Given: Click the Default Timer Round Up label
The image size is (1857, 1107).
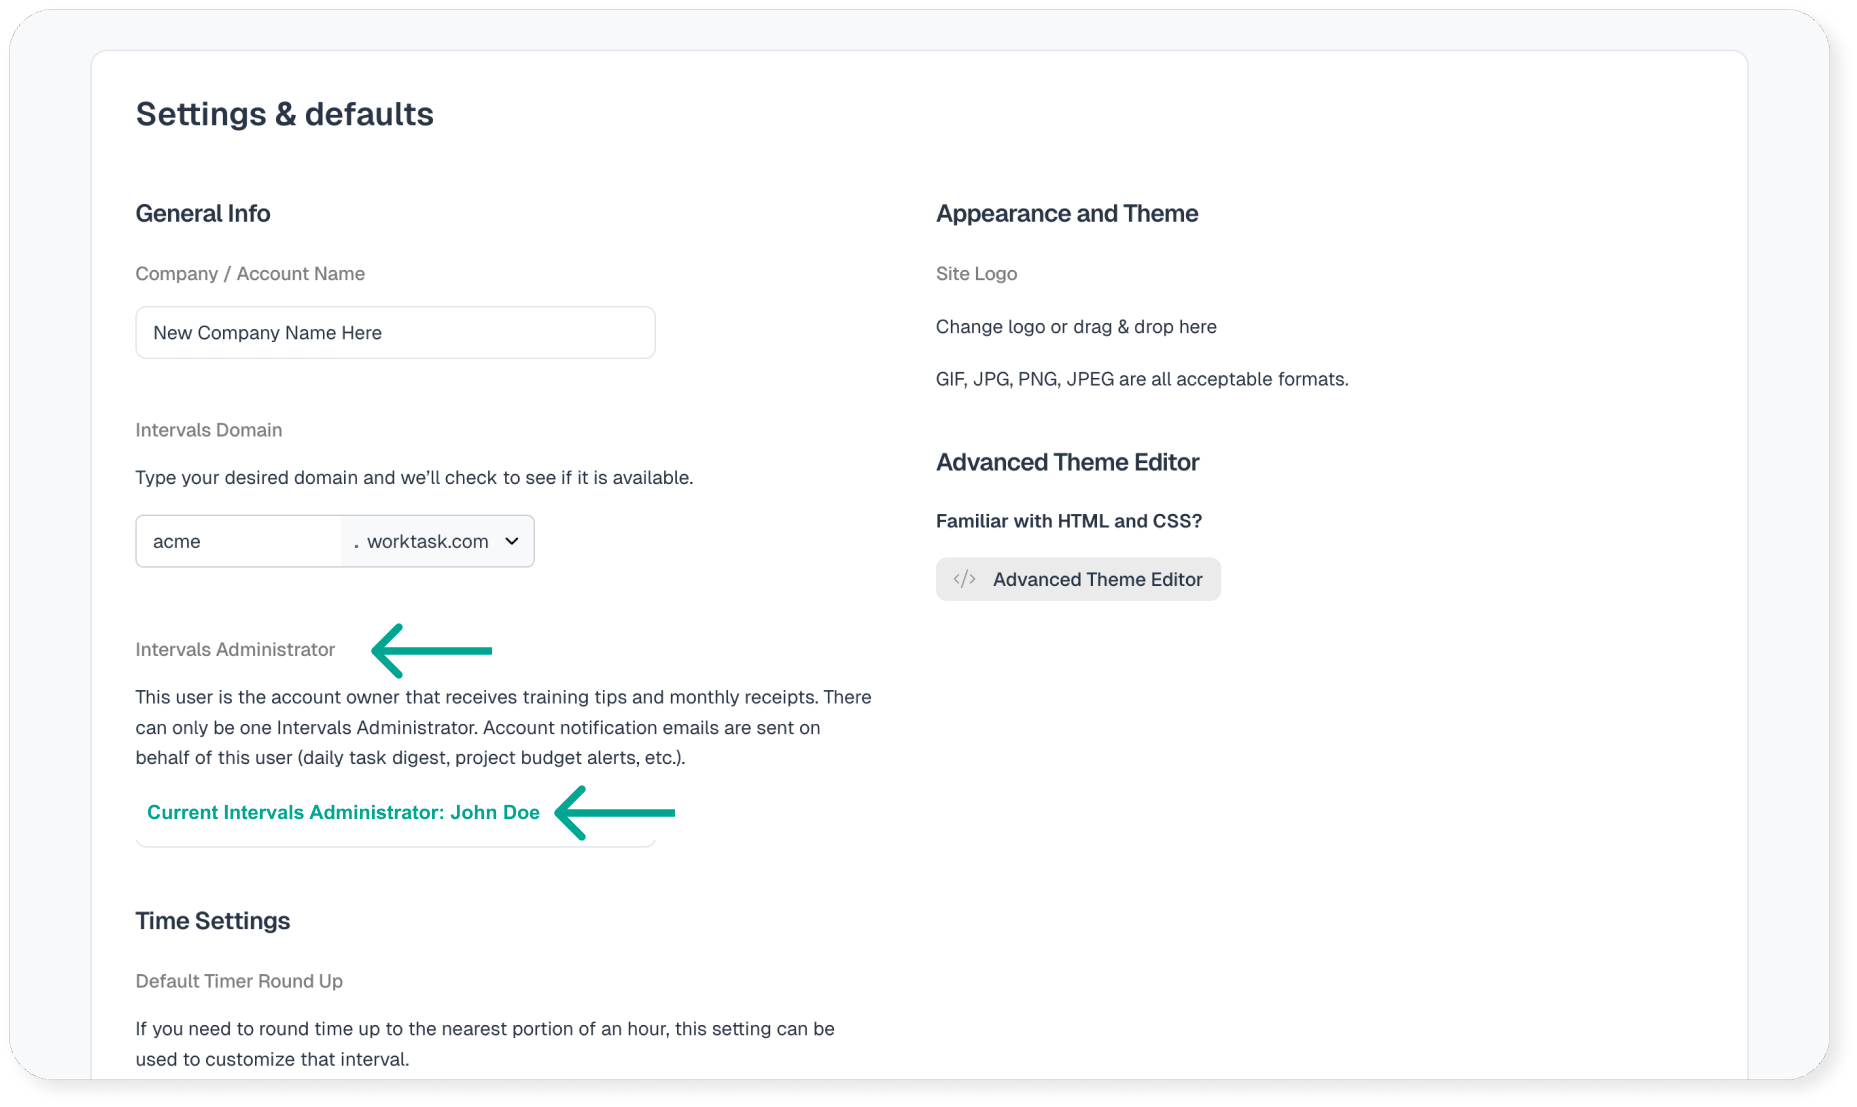Looking at the screenshot, I should [239, 981].
